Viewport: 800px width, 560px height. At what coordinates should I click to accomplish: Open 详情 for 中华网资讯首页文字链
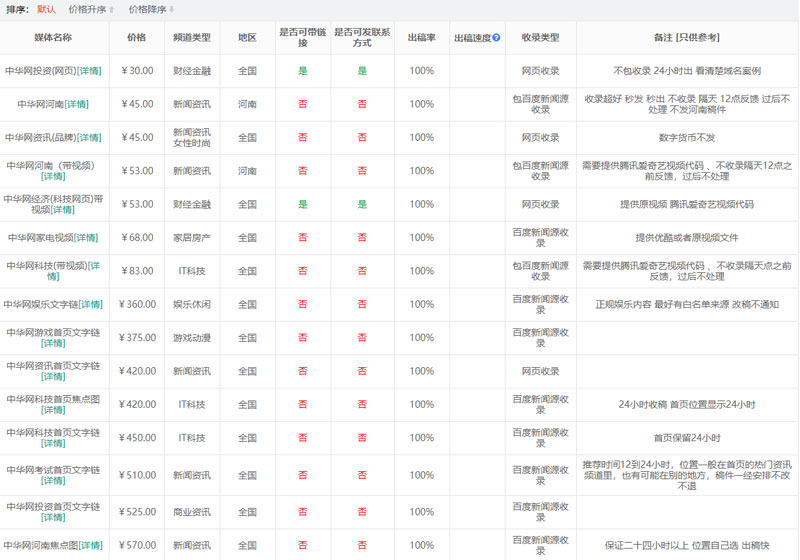coord(53,377)
